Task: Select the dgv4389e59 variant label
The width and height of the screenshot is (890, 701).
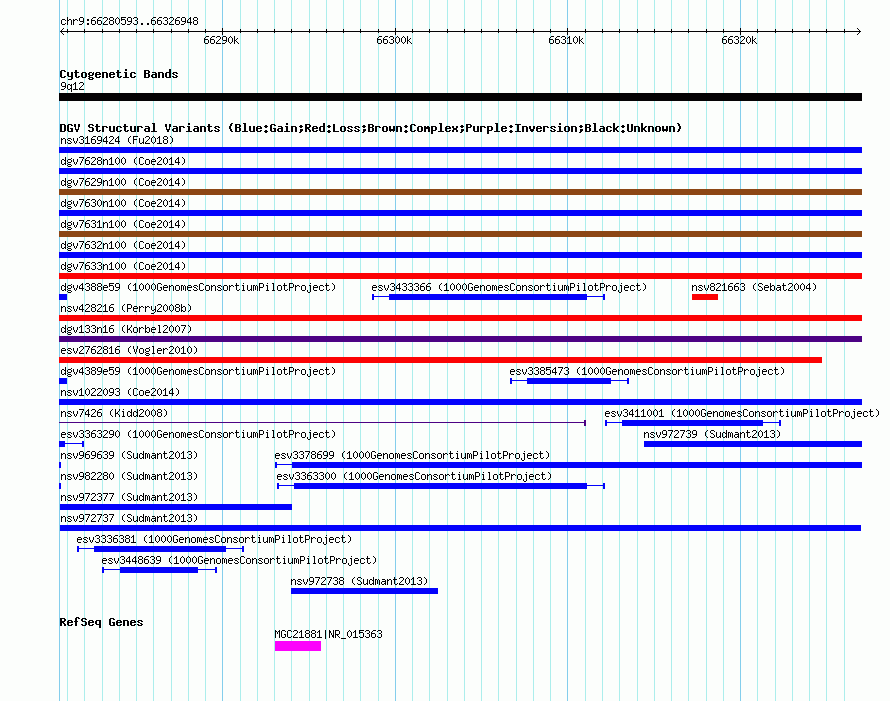Action: pos(198,371)
